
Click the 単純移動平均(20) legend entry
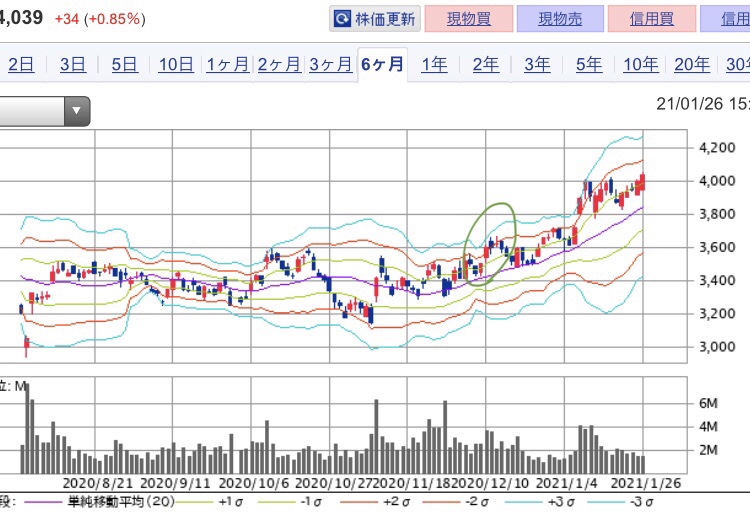tap(121, 502)
